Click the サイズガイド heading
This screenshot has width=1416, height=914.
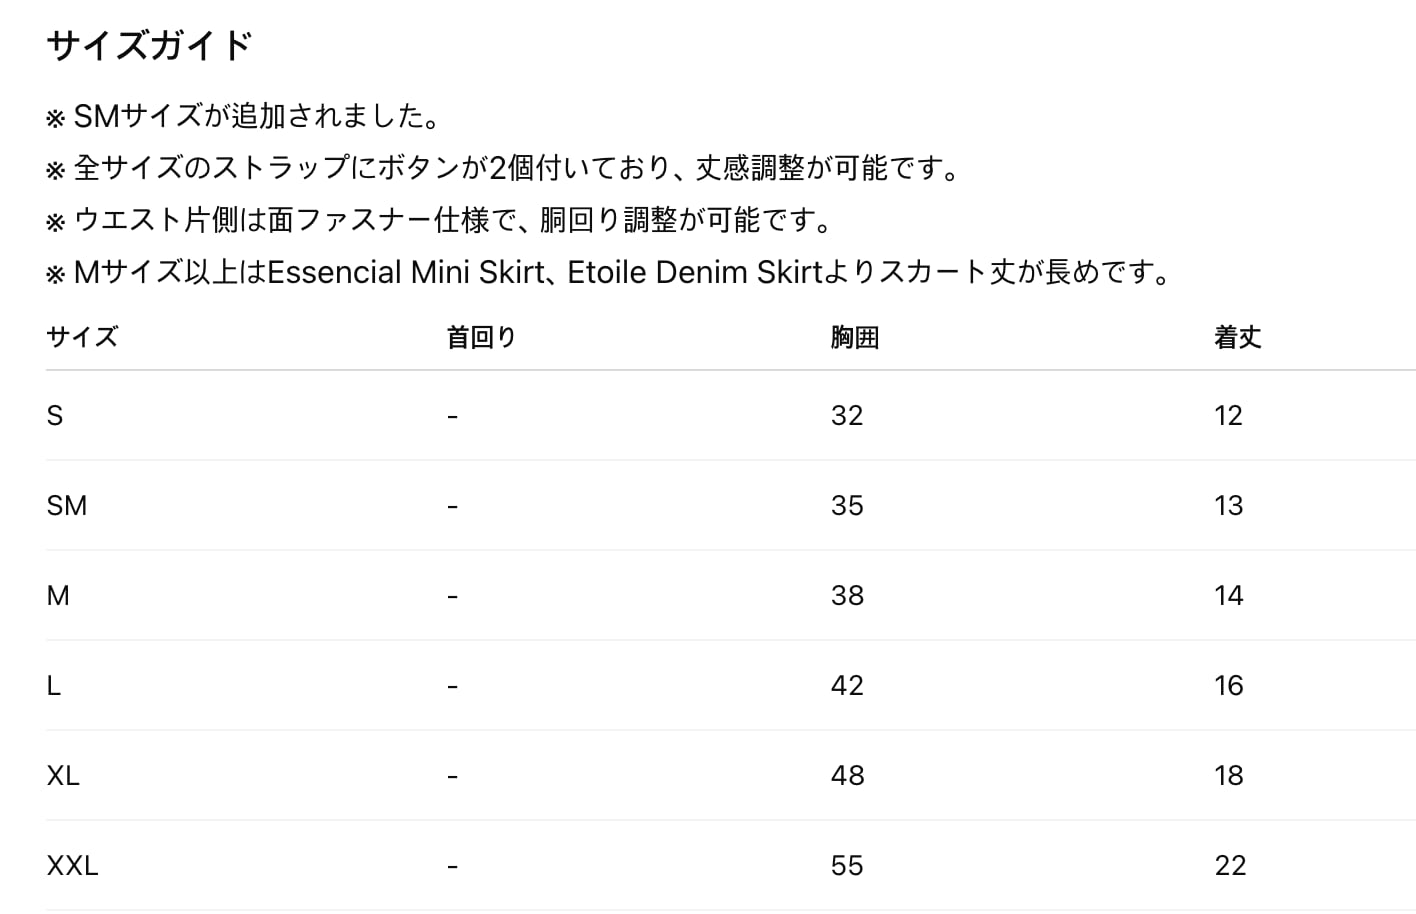(x=149, y=46)
